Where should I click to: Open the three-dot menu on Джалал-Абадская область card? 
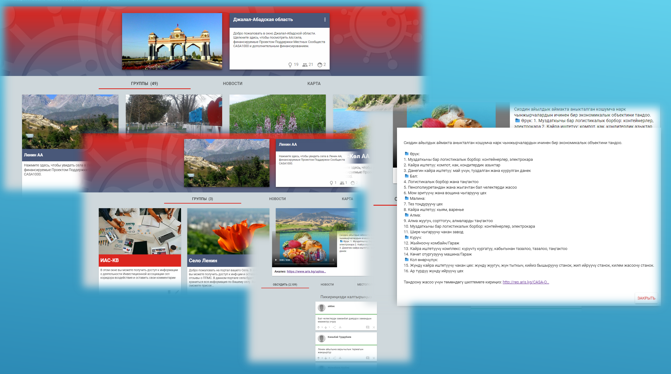pos(325,20)
